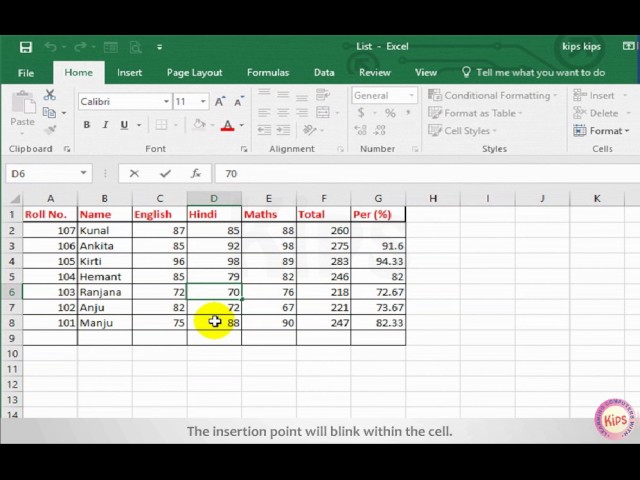Click the Middle Align icon
Image resolution: width=640 pixels, height=480 pixels.
point(283,95)
